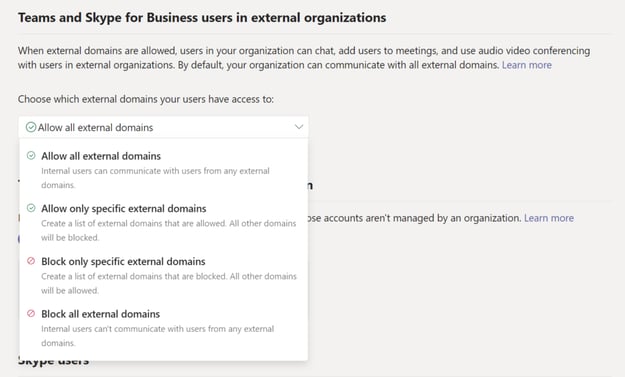
Task: Click description 'Create a list of external domains that are blocked'
Action: [x=169, y=283]
